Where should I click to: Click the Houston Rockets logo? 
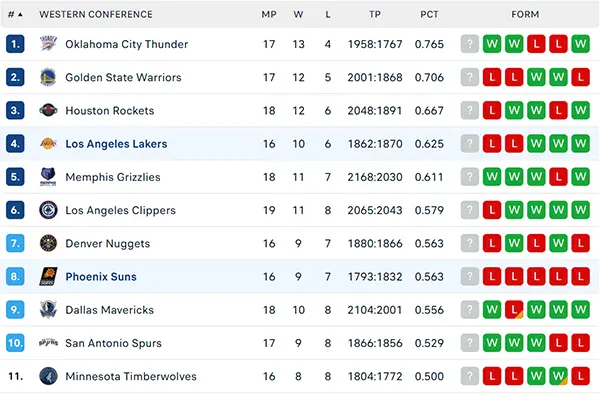point(49,110)
